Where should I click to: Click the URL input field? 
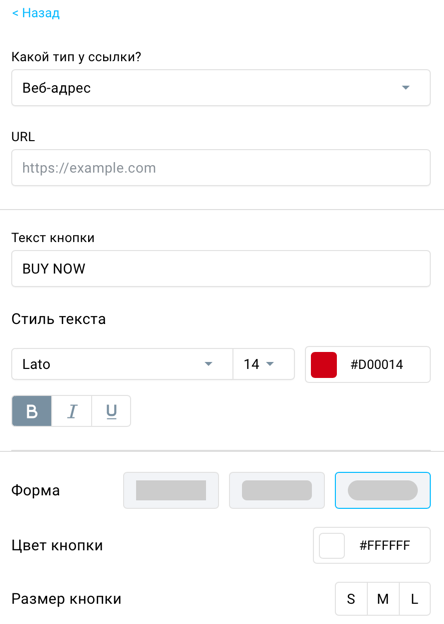[221, 168]
